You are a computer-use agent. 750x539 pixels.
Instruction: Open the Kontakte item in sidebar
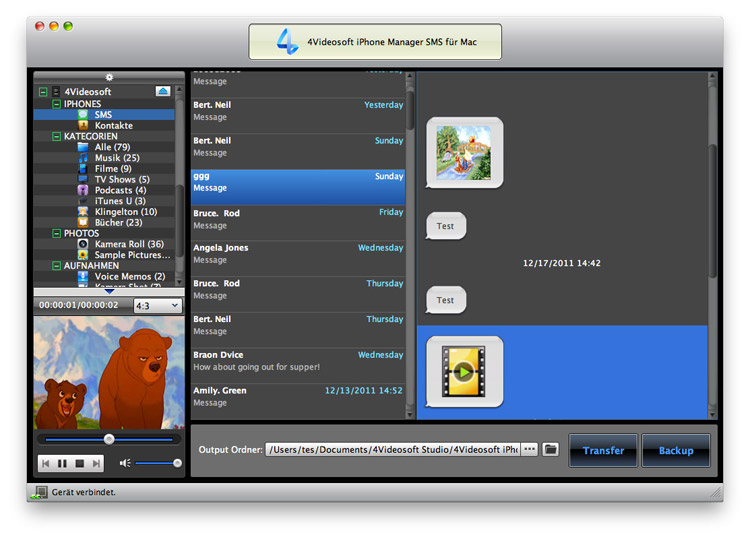coord(112,125)
